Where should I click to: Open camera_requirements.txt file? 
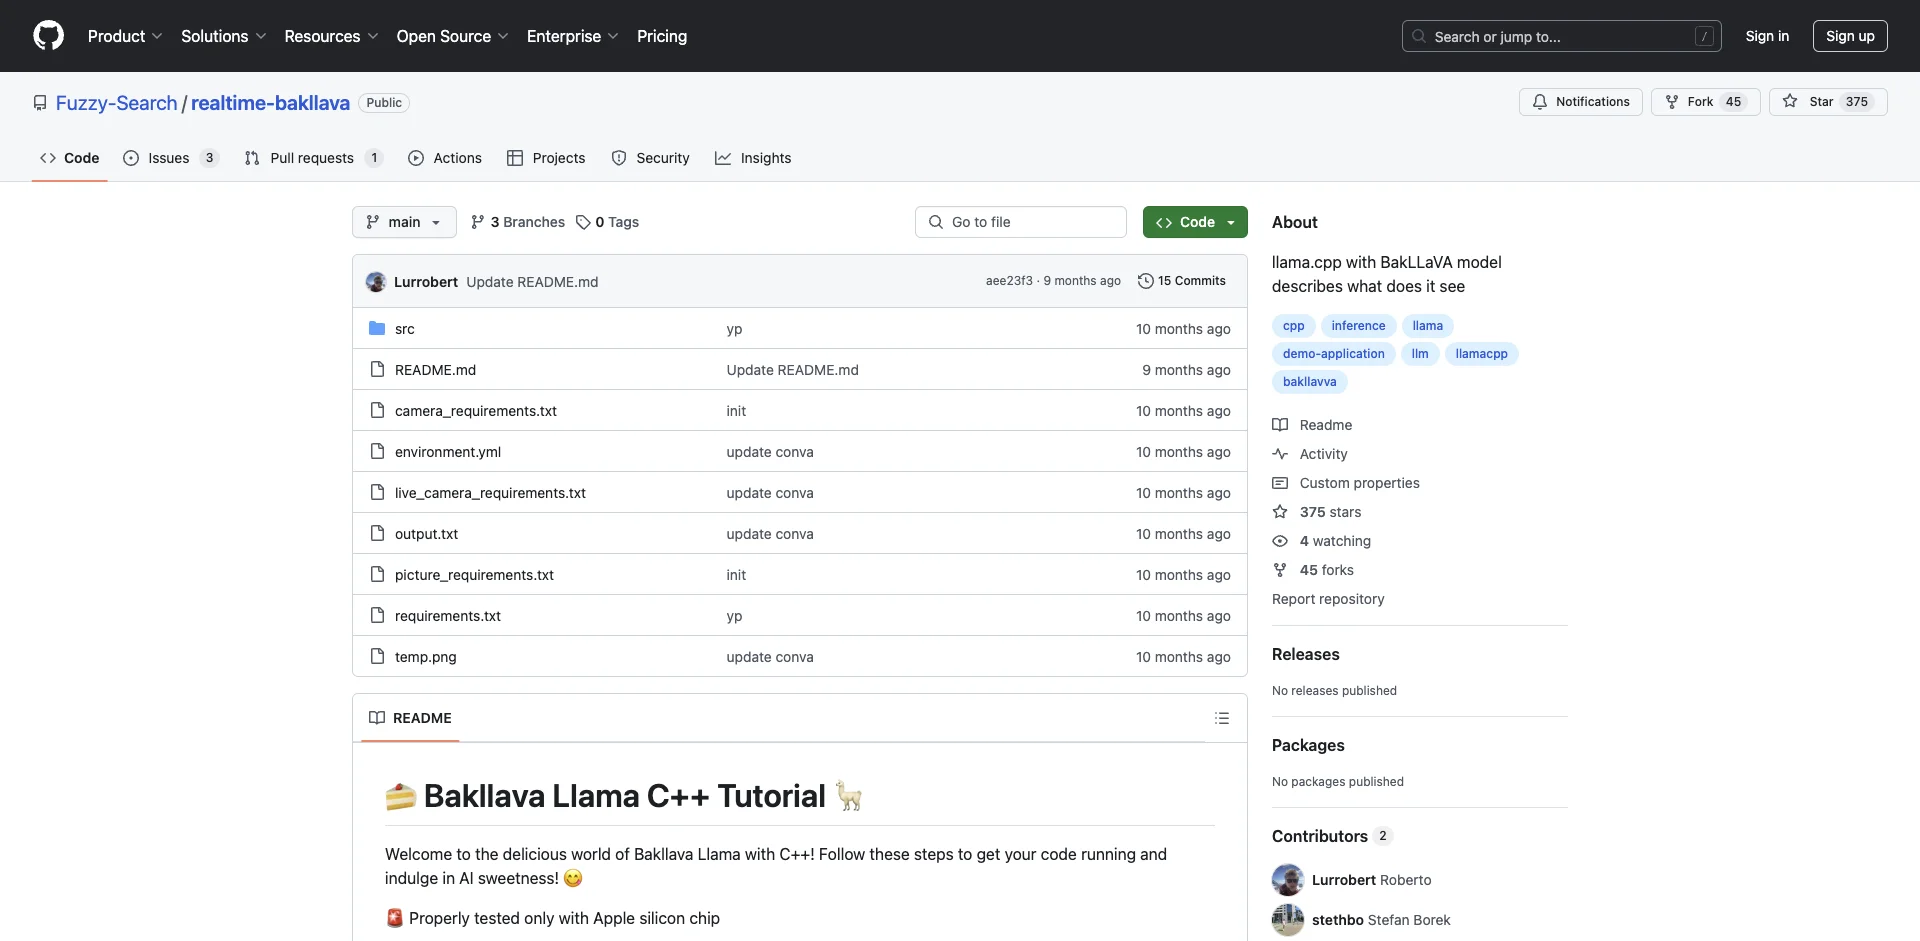click(475, 411)
